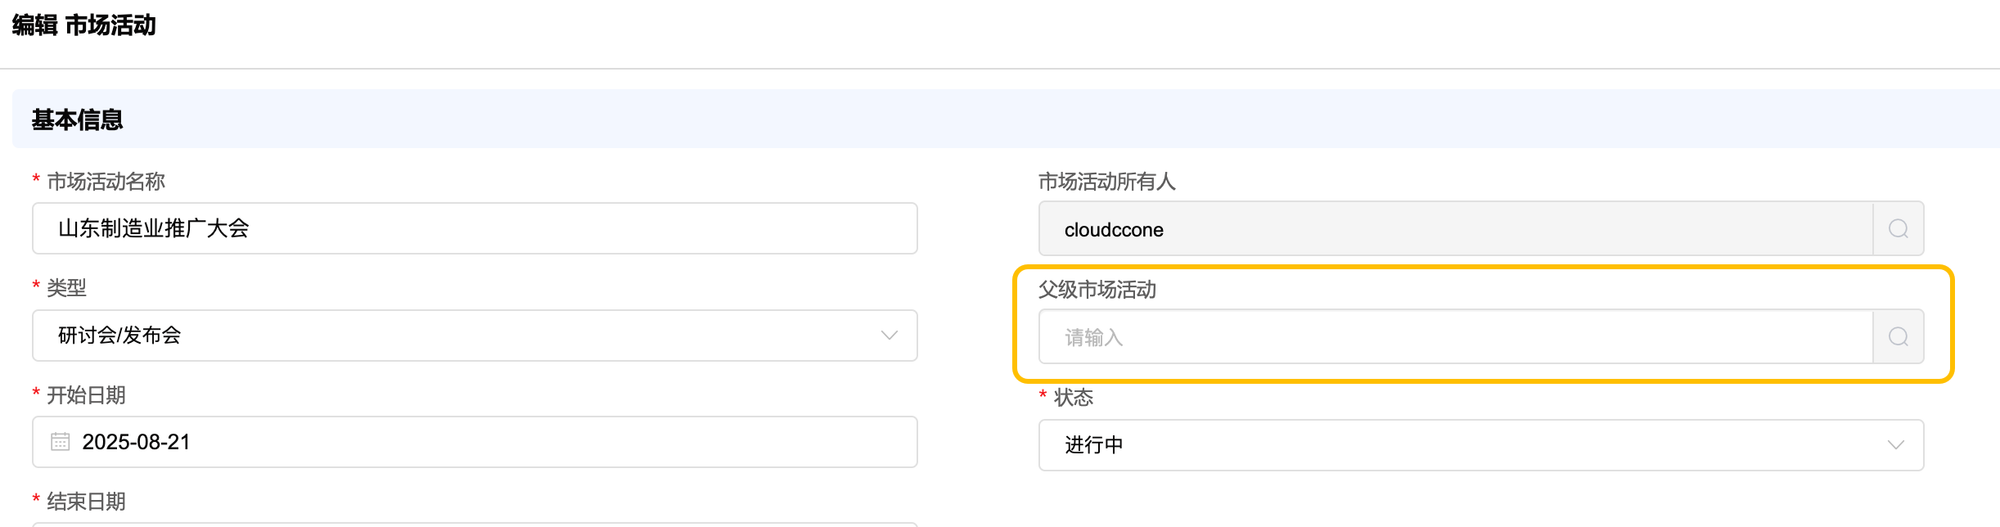Click the 结束日期 field label
Screen dimensions: 2000x527
86,501
